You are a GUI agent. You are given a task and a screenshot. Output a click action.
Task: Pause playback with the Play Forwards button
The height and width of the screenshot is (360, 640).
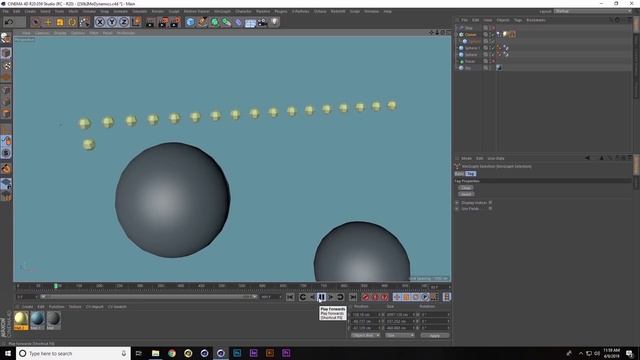point(322,297)
